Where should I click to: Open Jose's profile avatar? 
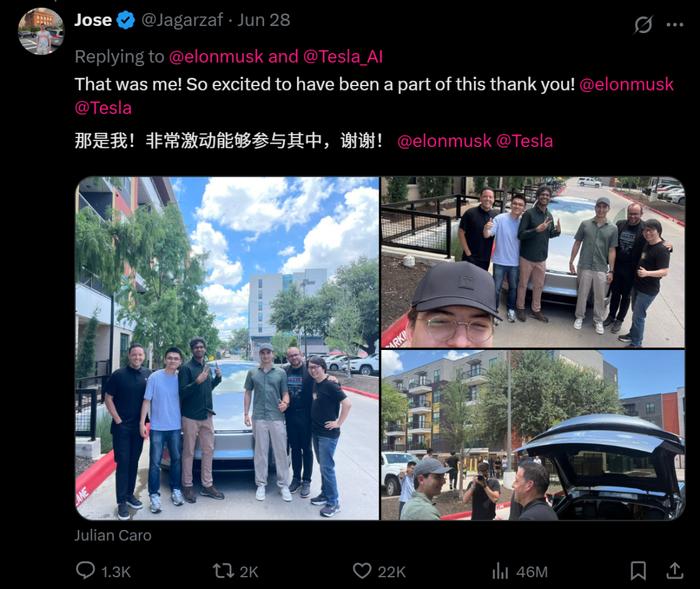pyautogui.click(x=41, y=31)
